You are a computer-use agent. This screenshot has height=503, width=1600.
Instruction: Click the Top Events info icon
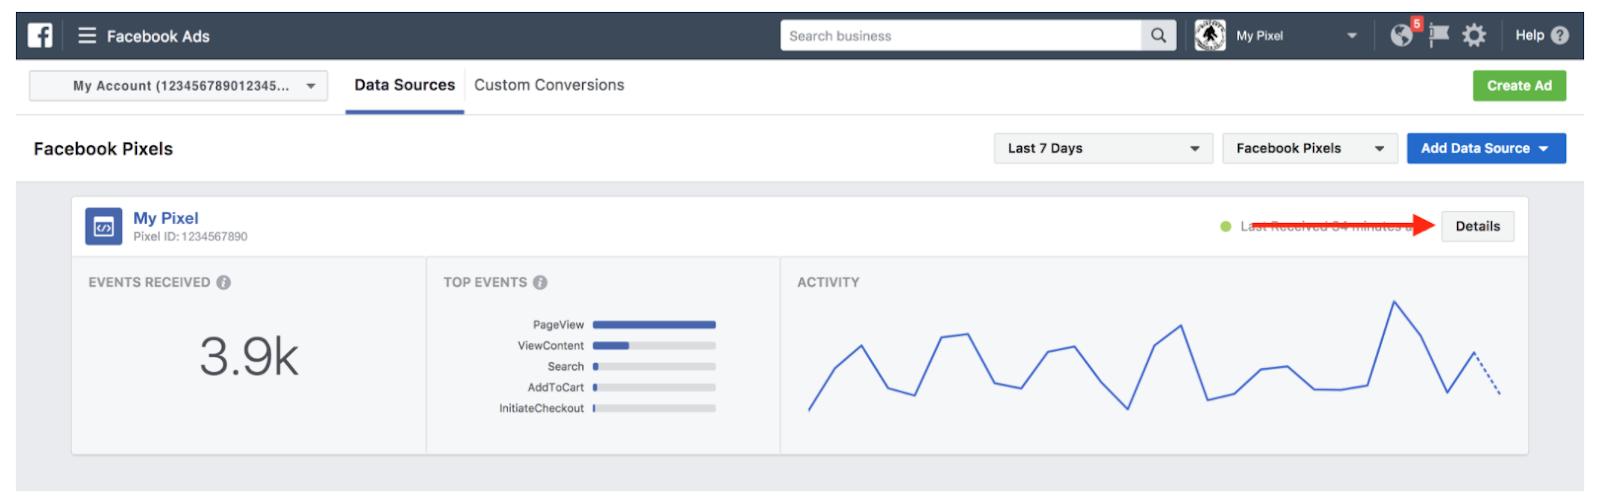(540, 283)
